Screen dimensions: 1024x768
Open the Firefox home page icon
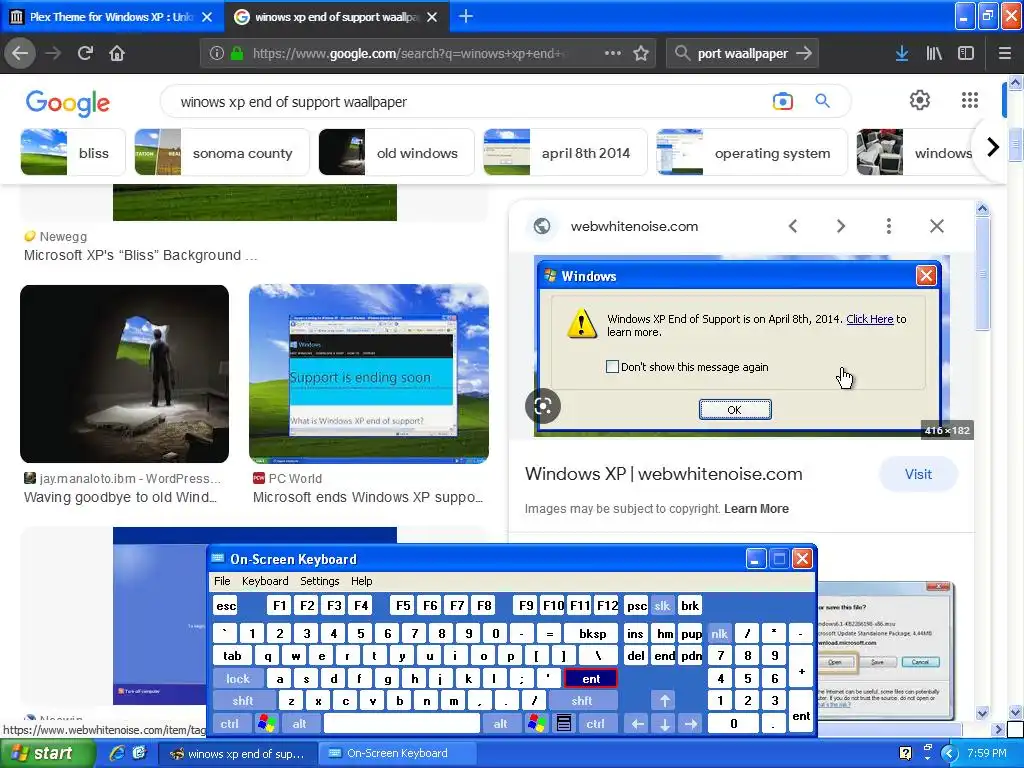117,53
